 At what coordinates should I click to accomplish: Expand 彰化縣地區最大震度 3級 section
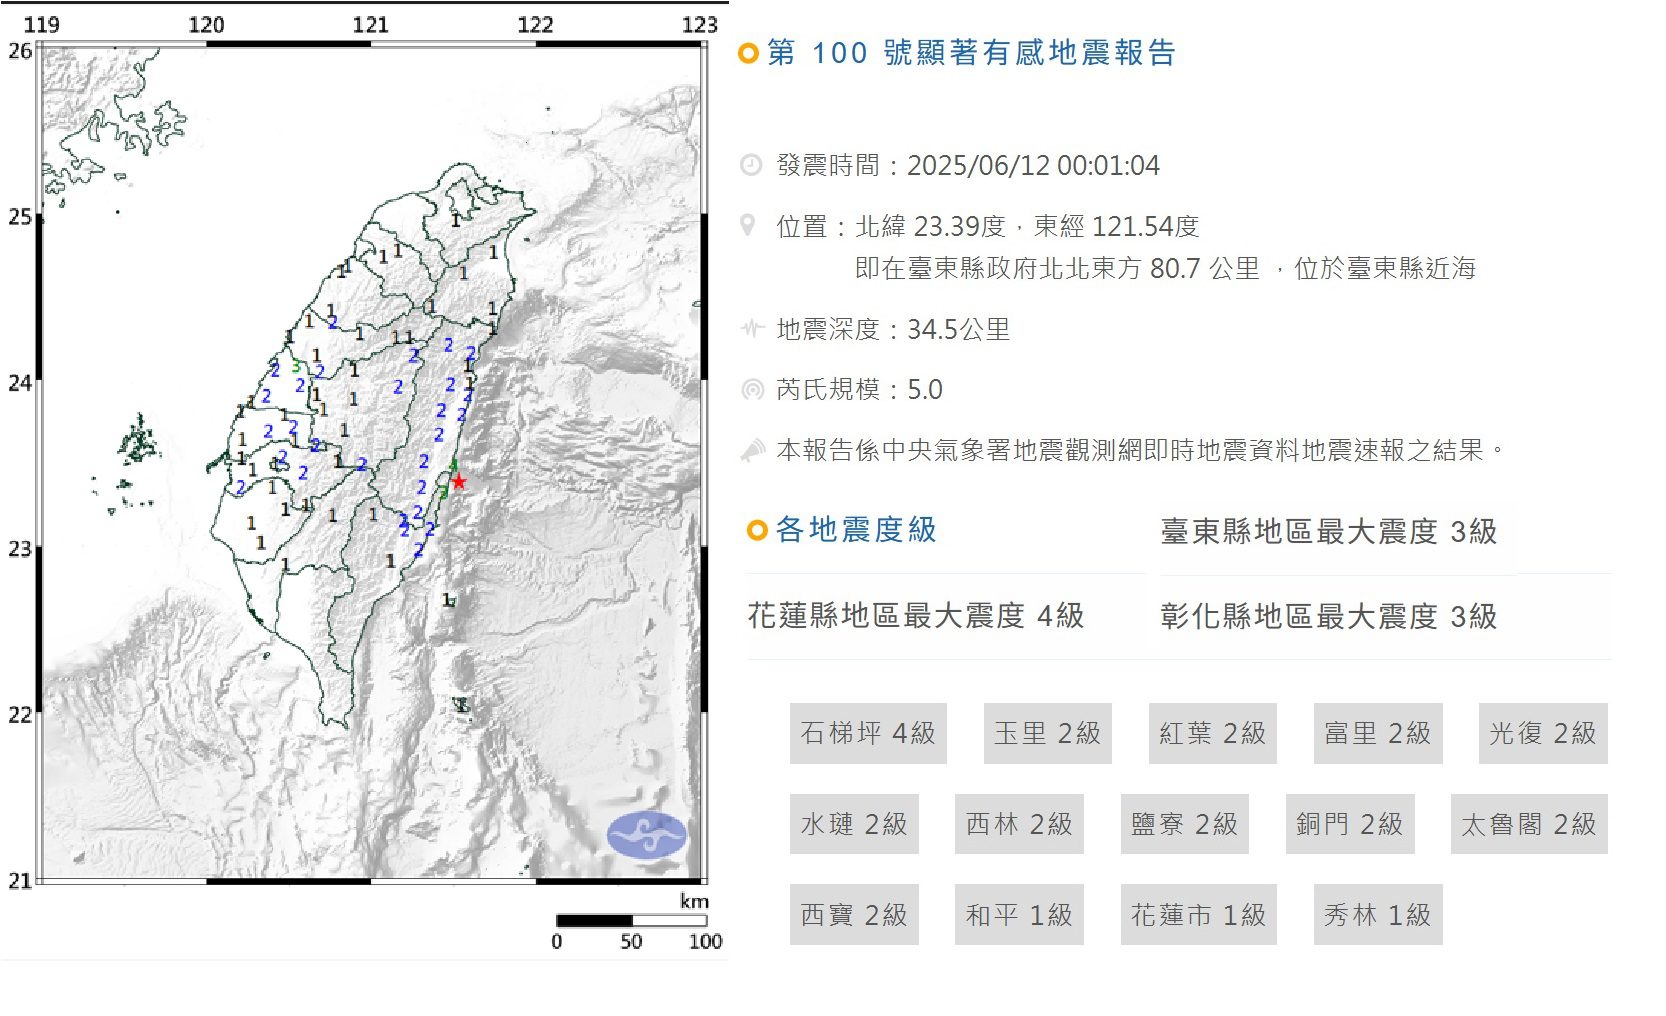(x=1328, y=617)
